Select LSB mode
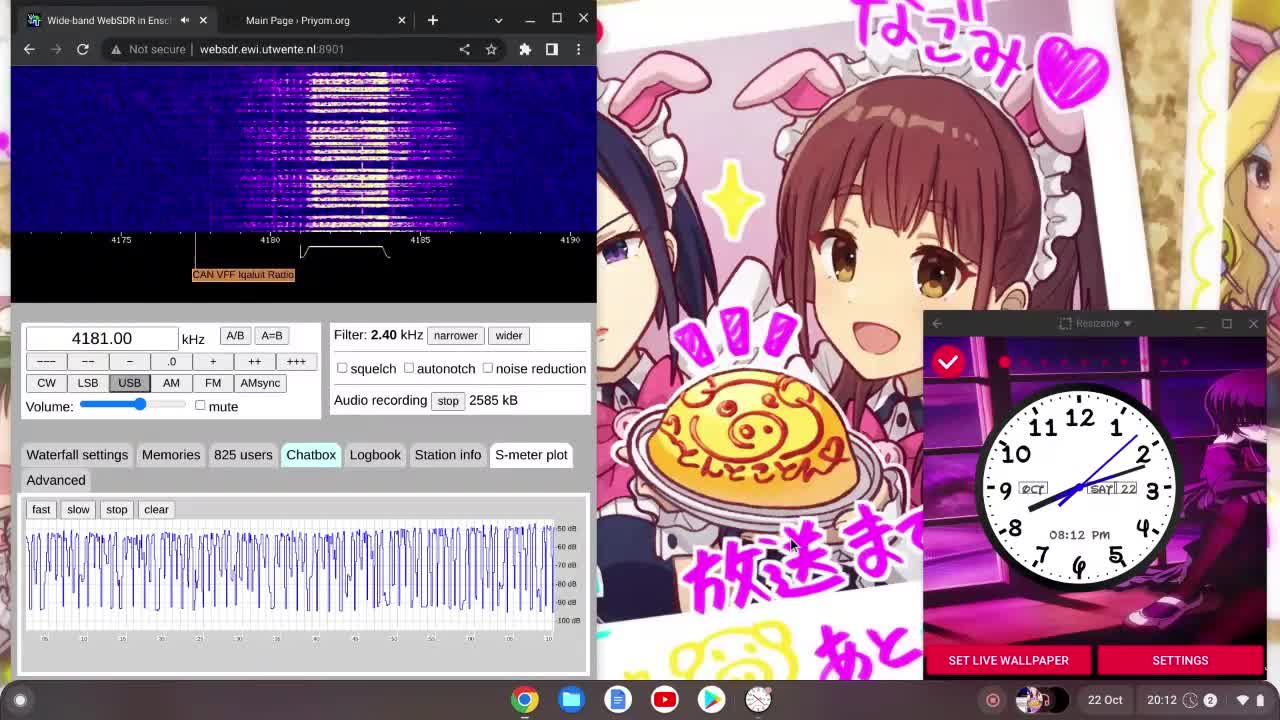Image resolution: width=1280 pixels, height=720 pixels. (88, 383)
